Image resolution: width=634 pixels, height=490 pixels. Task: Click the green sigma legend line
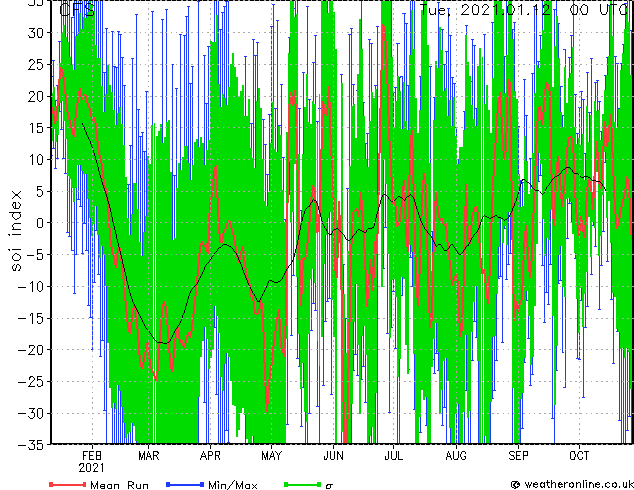[x=302, y=484]
